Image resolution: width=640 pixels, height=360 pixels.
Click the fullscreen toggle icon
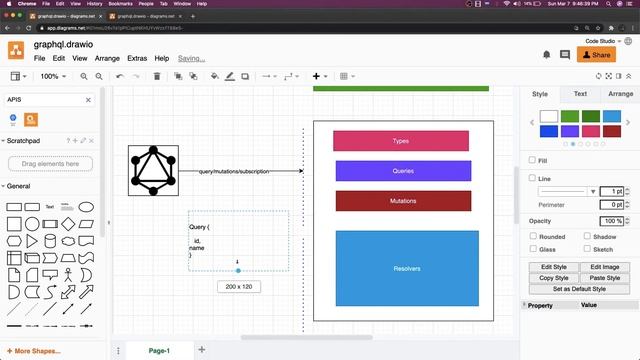click(x=609, y=76)
